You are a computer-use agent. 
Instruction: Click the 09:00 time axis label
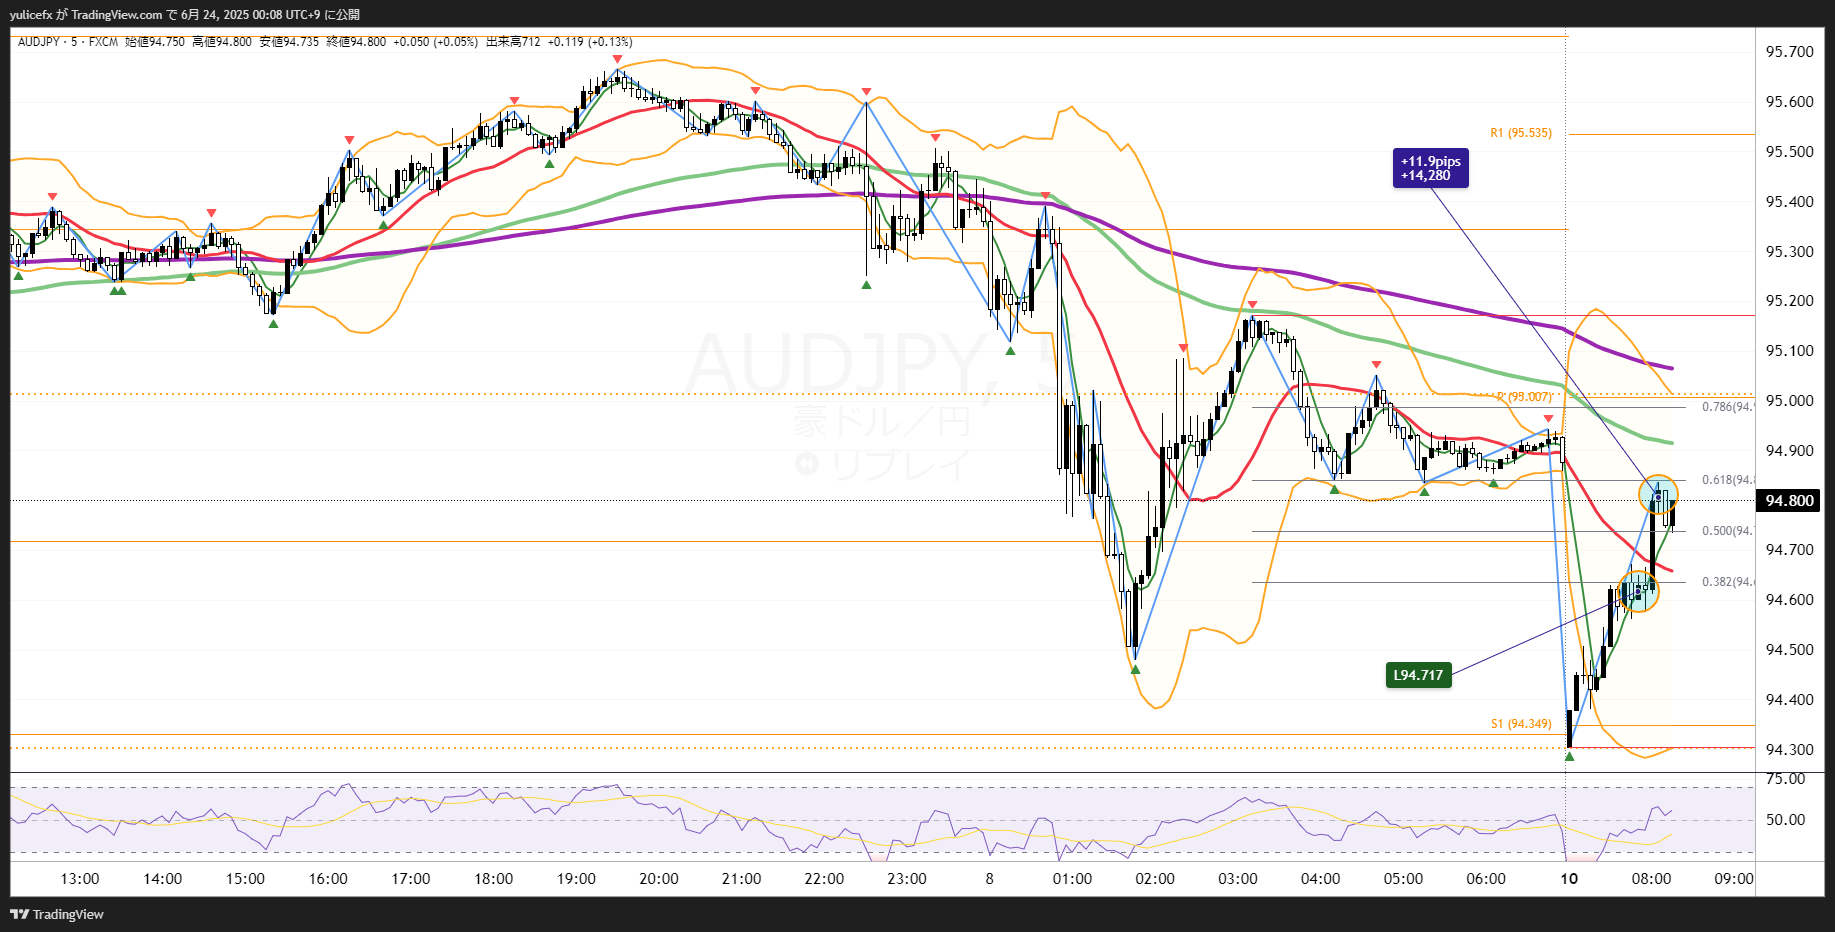pyautogui.click(x=1734, y=879)
